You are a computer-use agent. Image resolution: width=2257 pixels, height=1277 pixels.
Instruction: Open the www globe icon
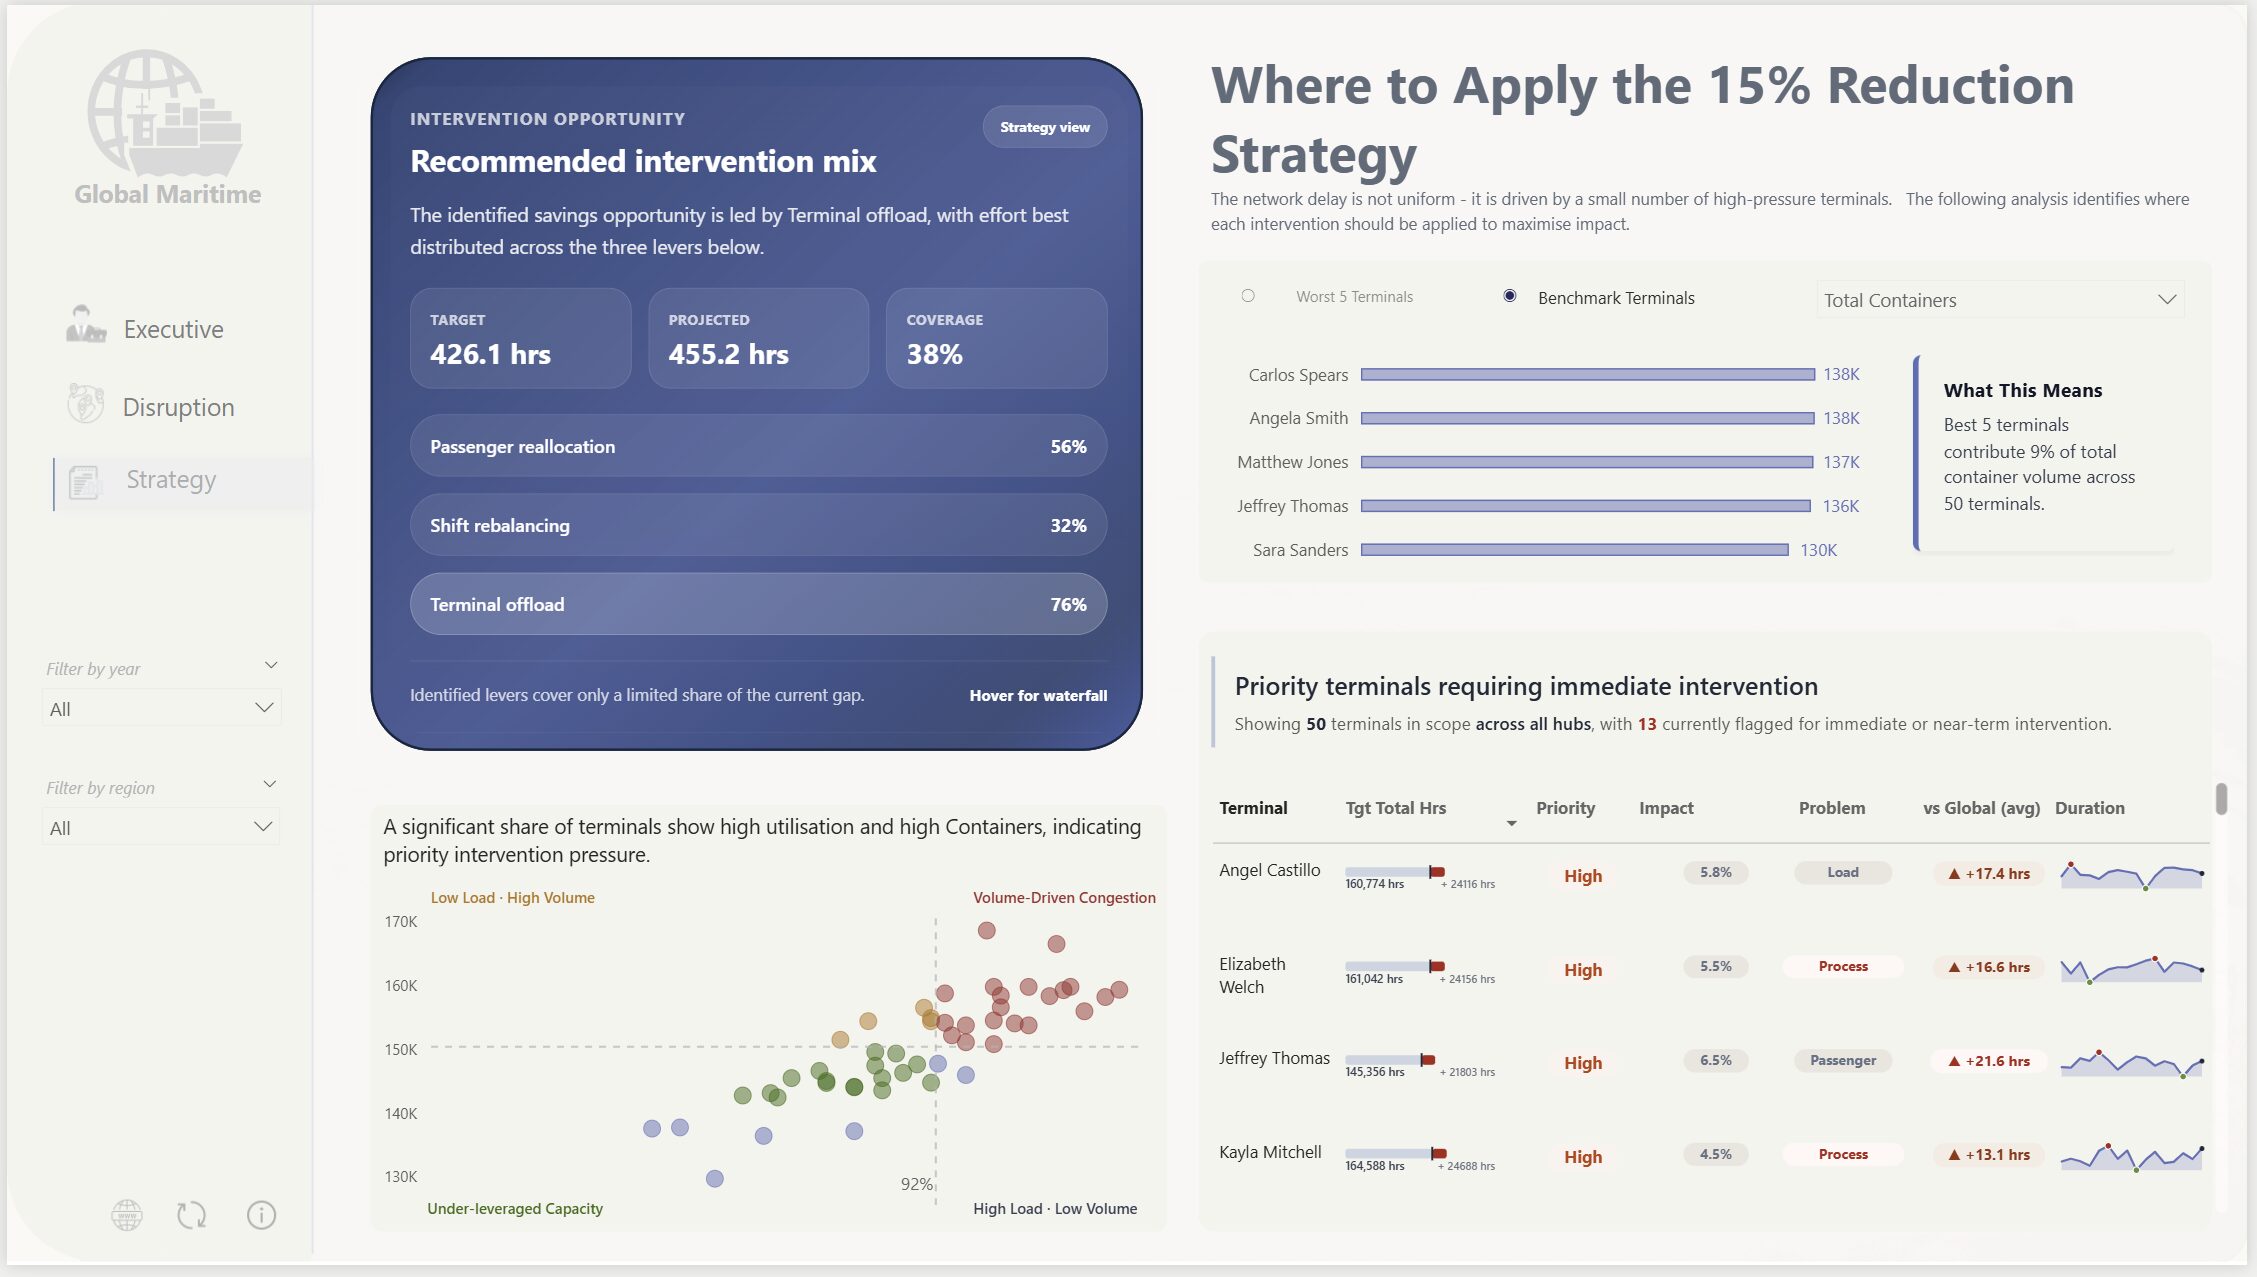127,1215
